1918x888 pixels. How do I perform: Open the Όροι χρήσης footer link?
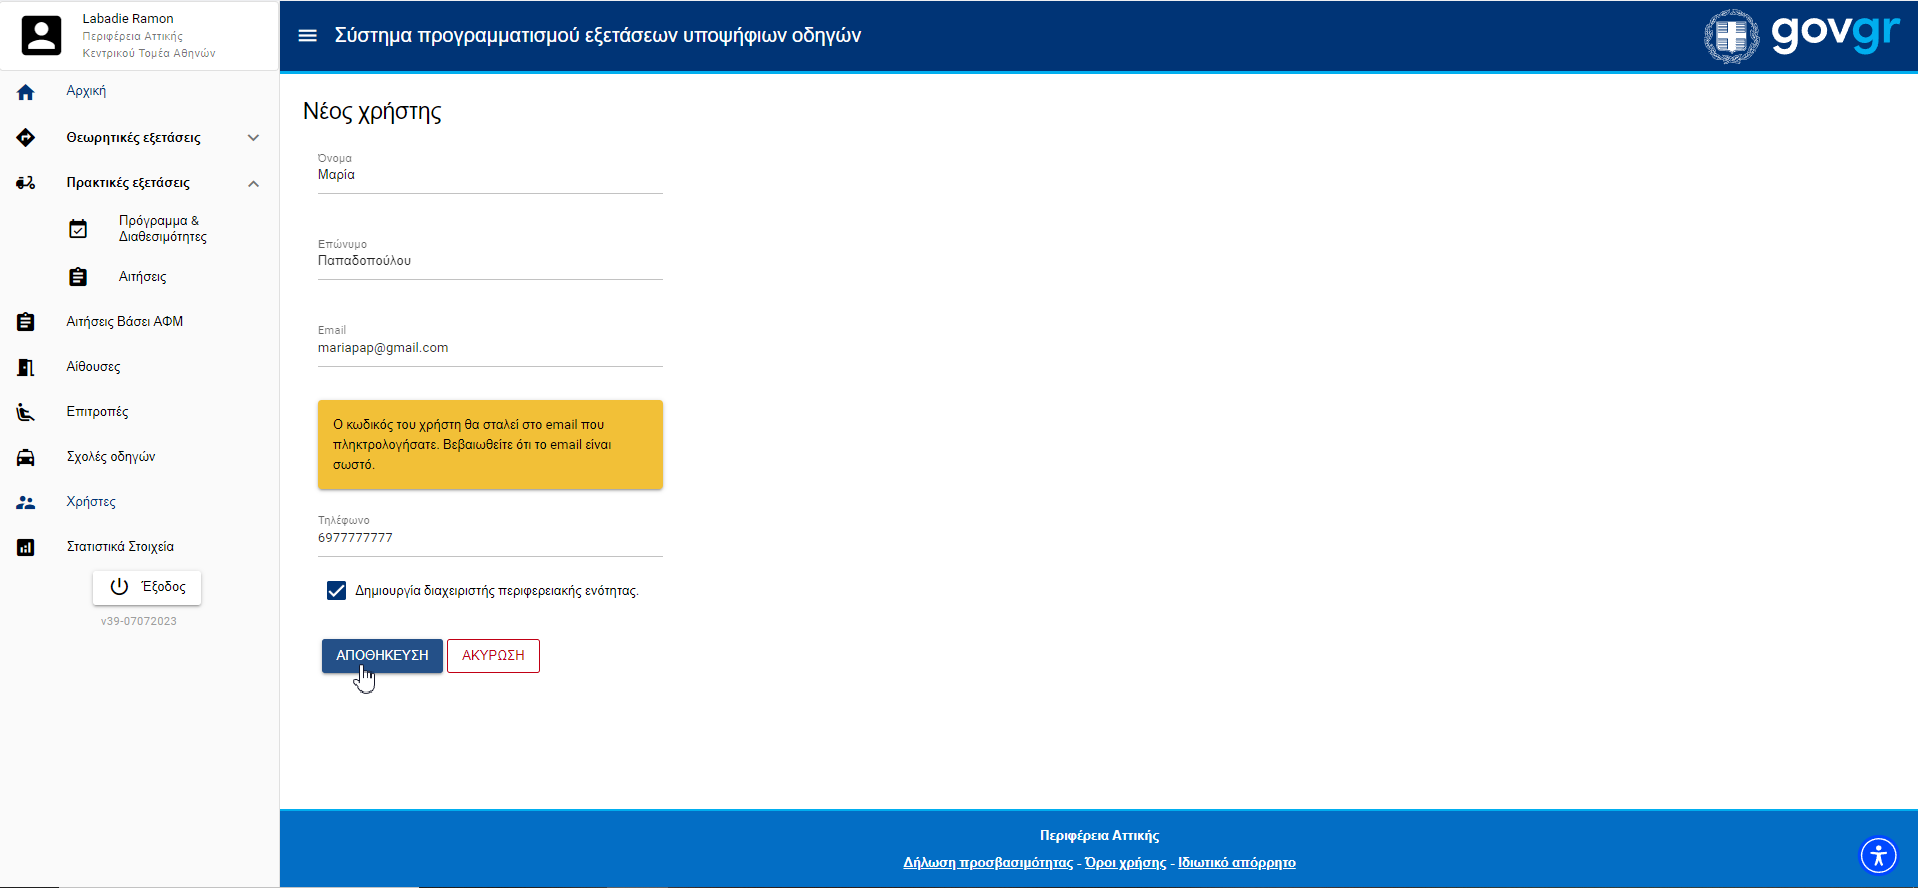point(1125,863)
